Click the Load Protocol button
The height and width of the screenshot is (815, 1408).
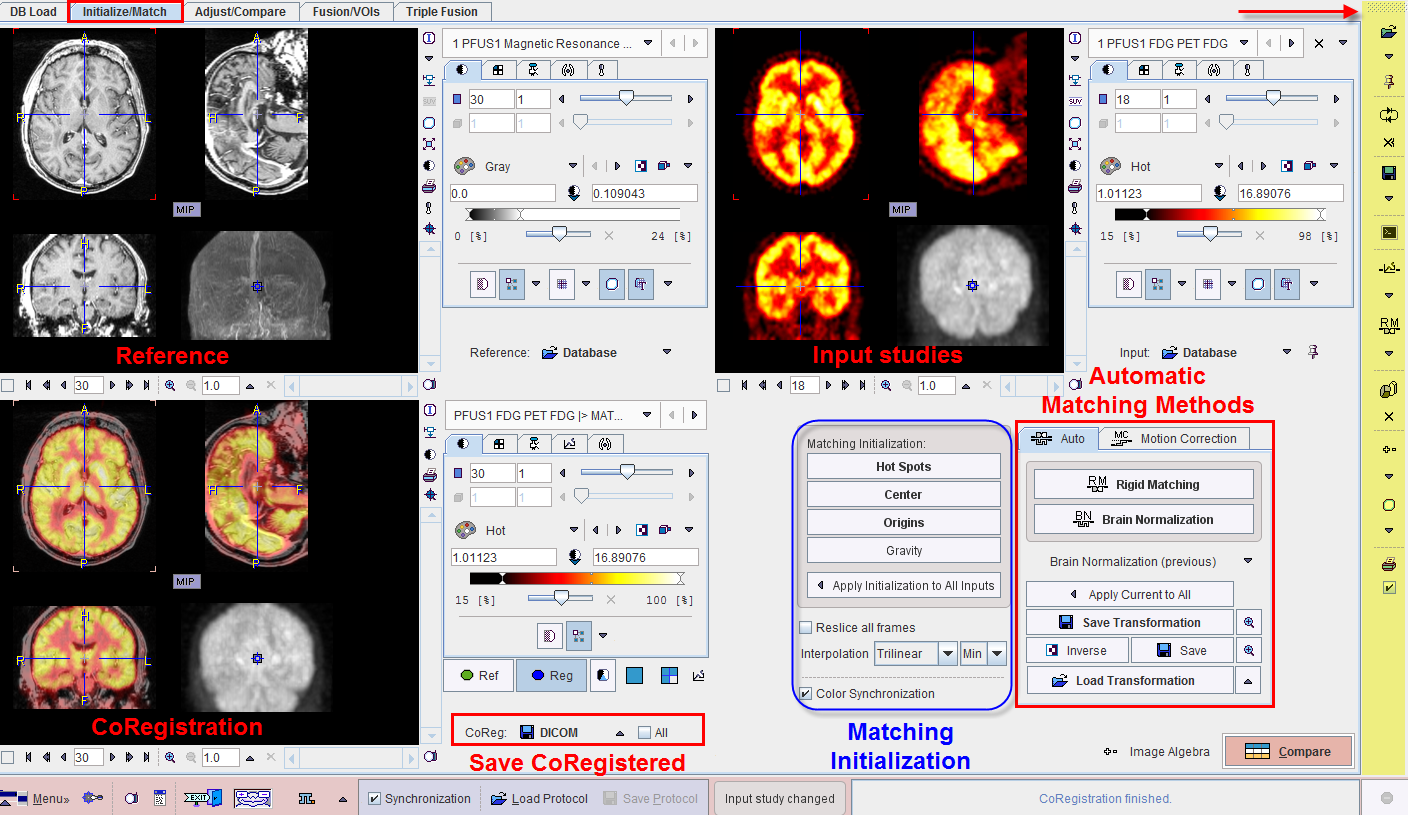(539, 799)
